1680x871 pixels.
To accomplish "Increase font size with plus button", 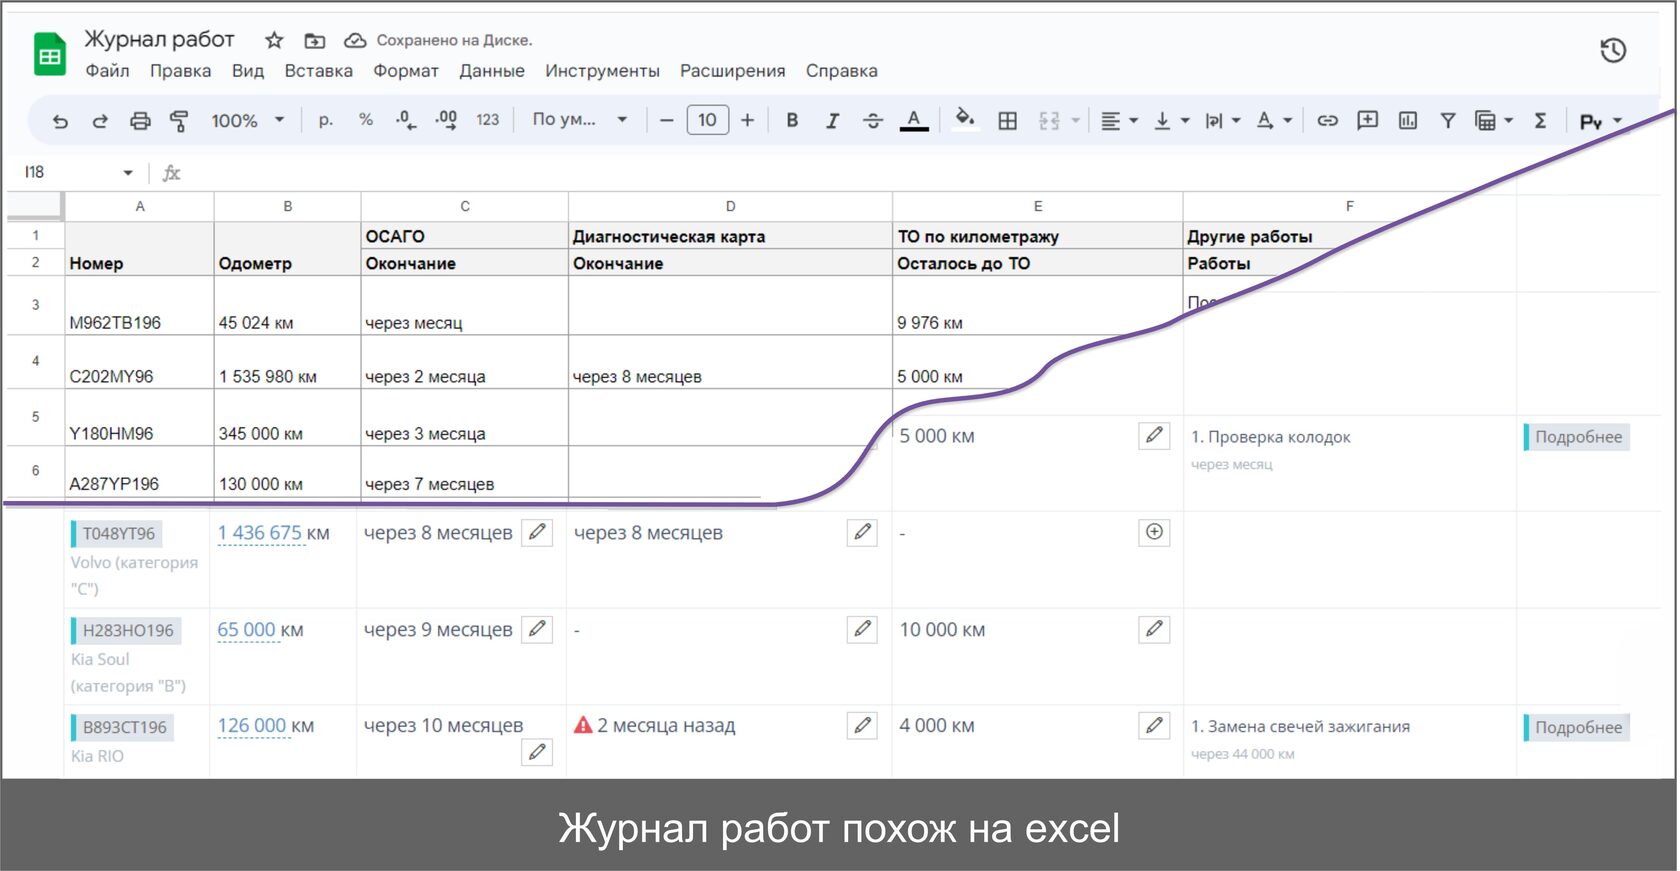I will pyautogui.click(x=747, y=121).
